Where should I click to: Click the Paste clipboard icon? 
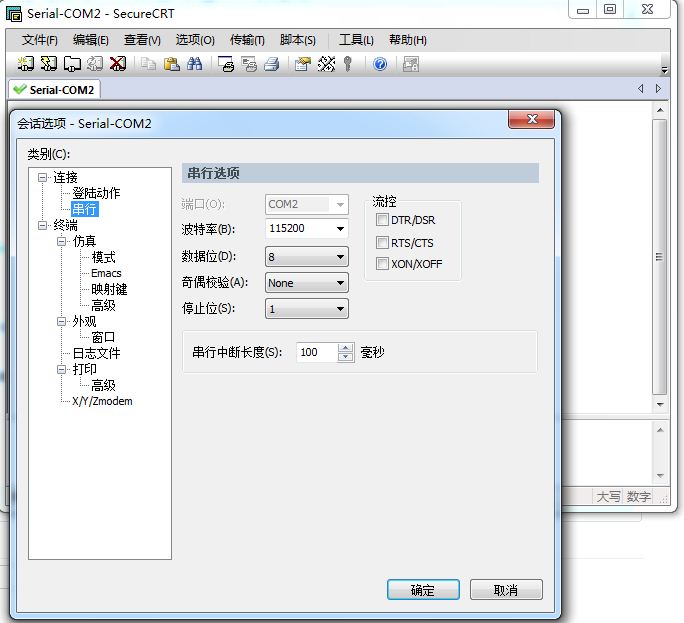point(171,64)
